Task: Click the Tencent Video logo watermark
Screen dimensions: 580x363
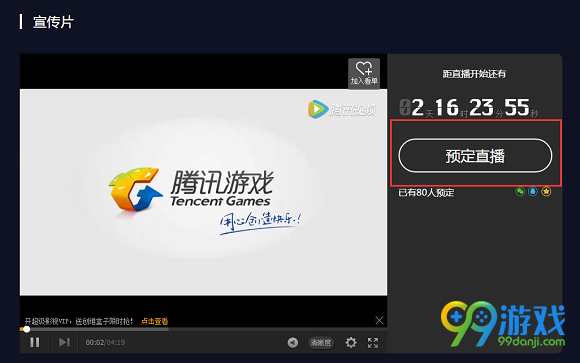Action: pos(342,109)
